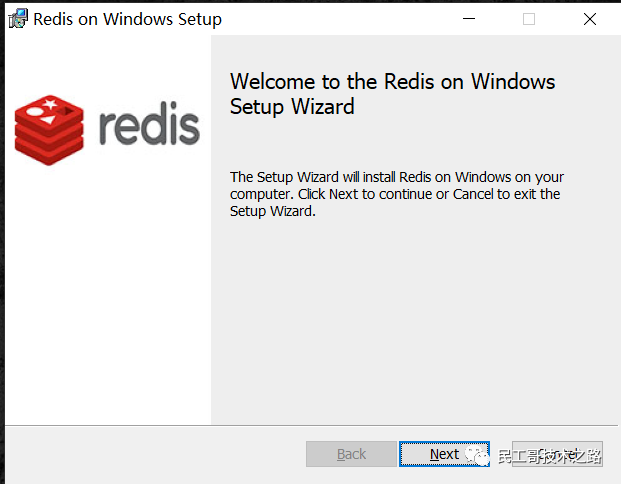
Task: Click the Redis logo image
Action: pos(107,130)
